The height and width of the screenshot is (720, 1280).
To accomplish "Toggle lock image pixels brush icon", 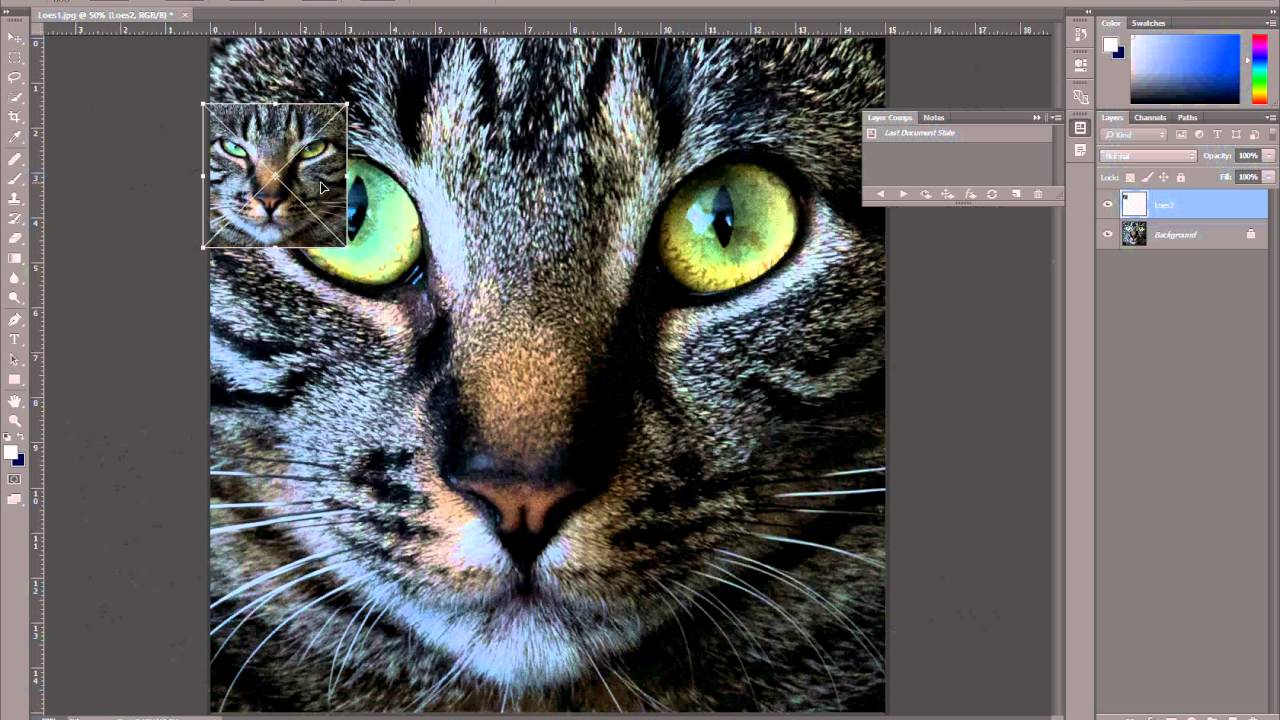I will 1147,177.
